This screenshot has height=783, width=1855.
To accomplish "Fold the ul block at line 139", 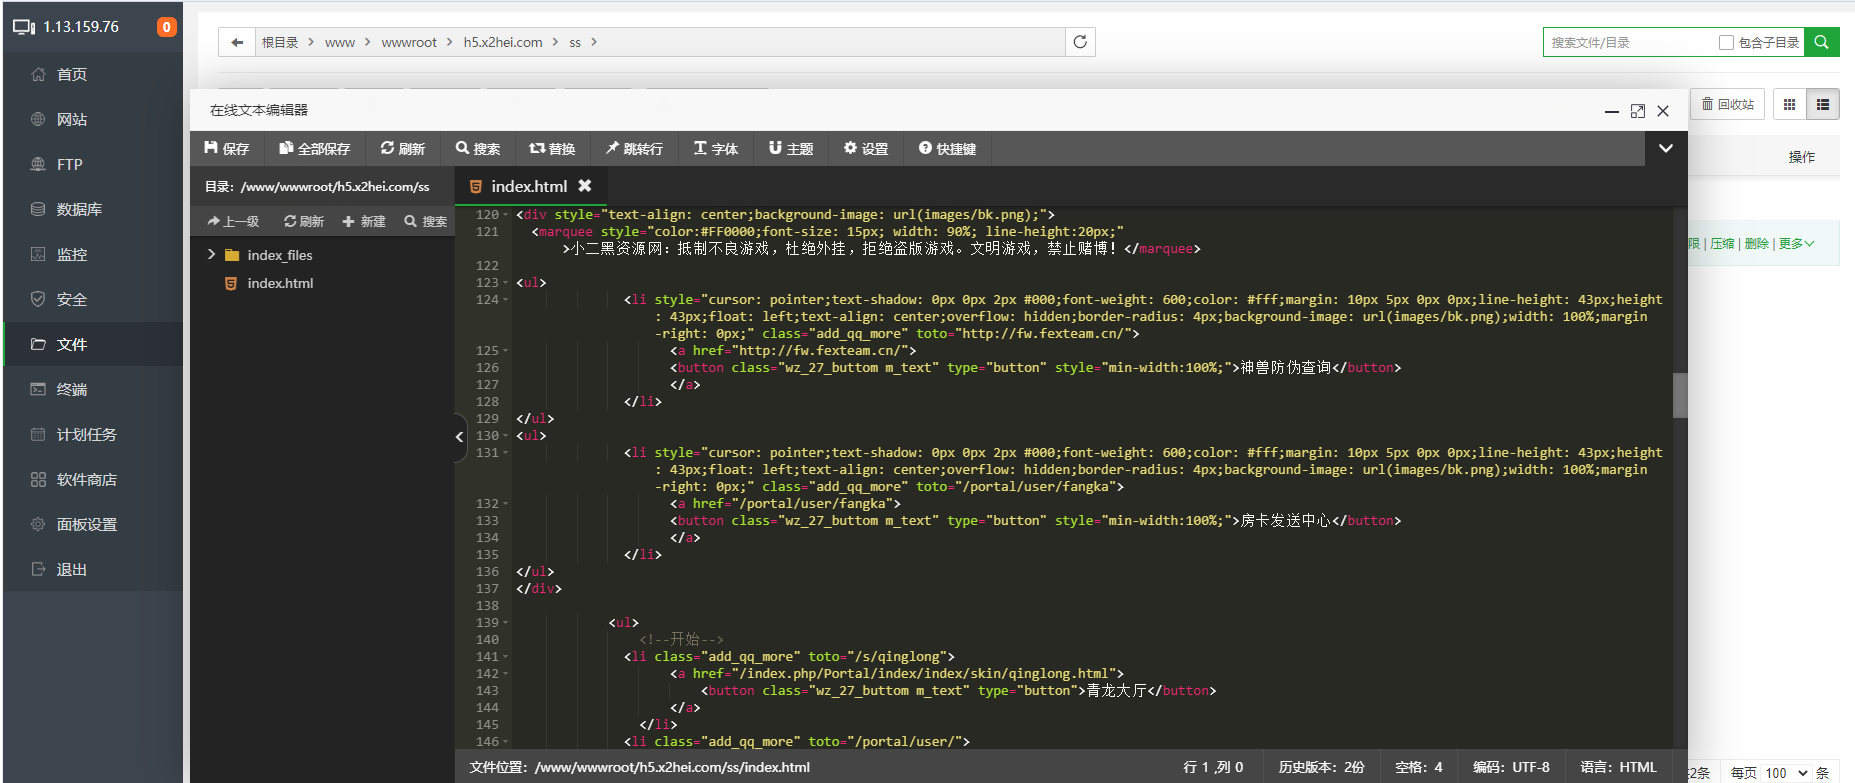I will 506,623.
